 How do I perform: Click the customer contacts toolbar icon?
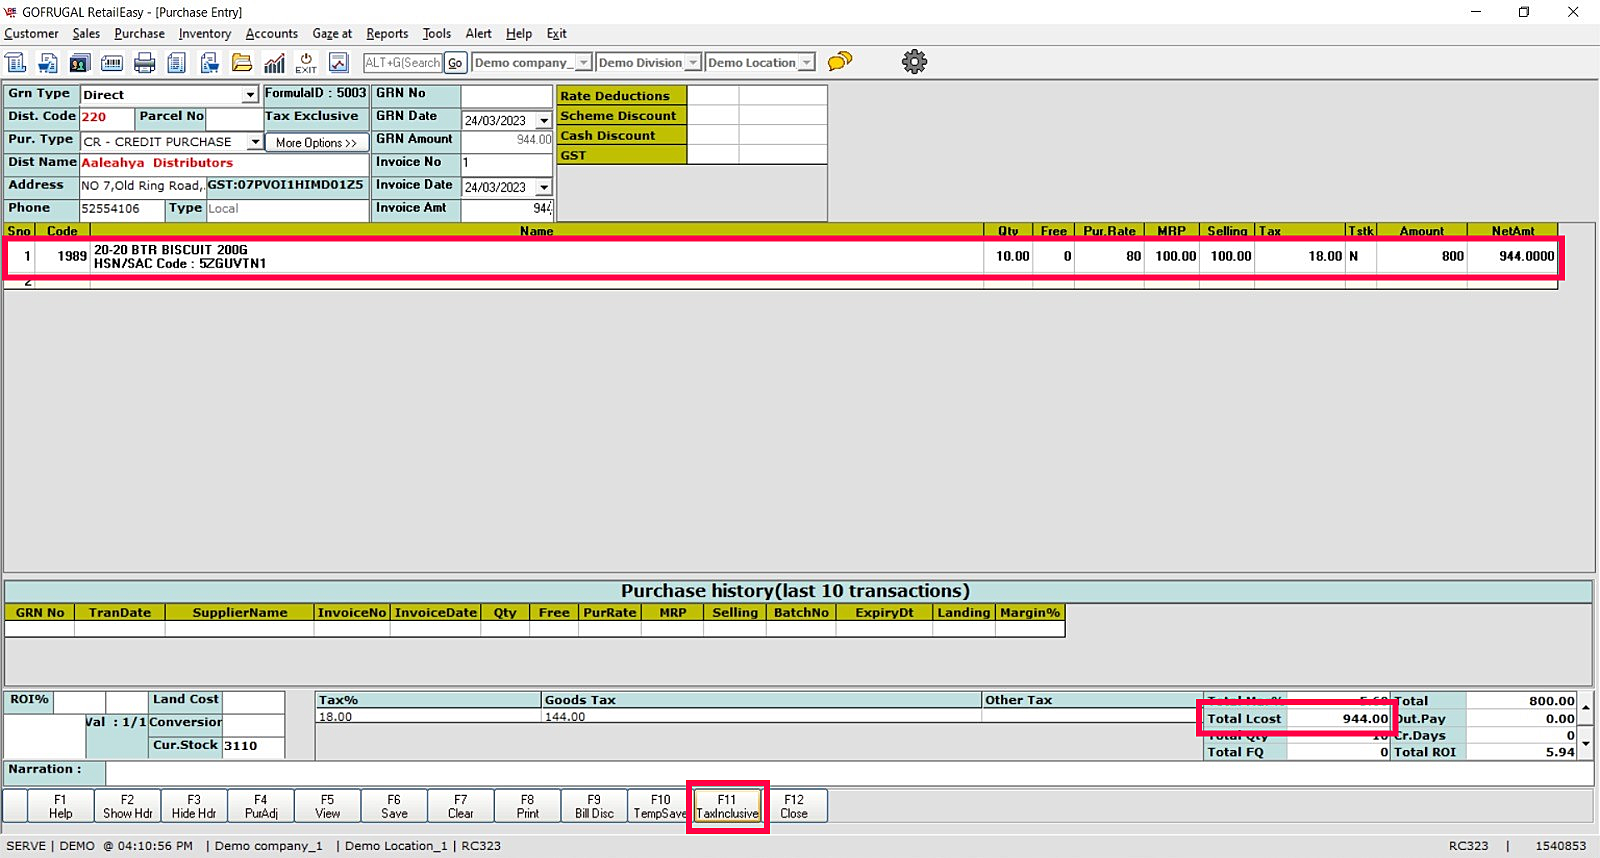point(80,62)
